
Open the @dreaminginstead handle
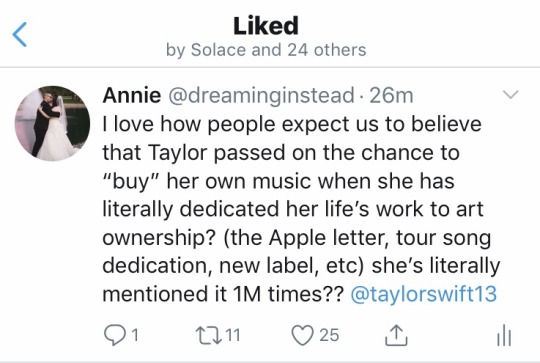pos(261,96)
